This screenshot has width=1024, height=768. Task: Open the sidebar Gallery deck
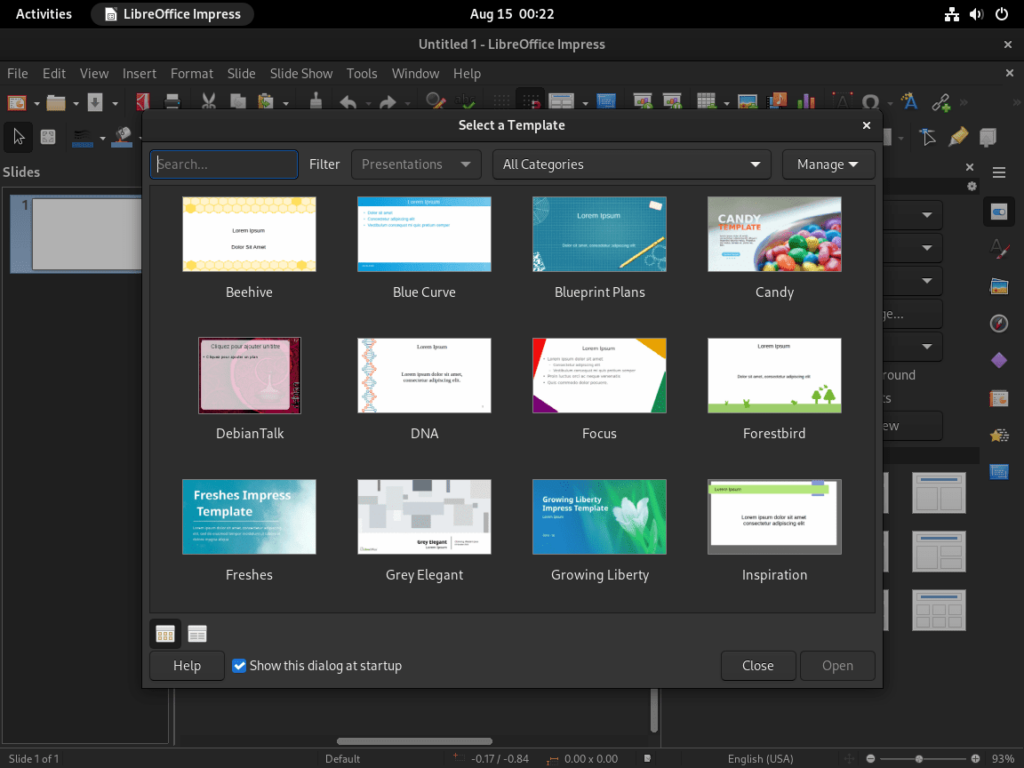[999, 286]
